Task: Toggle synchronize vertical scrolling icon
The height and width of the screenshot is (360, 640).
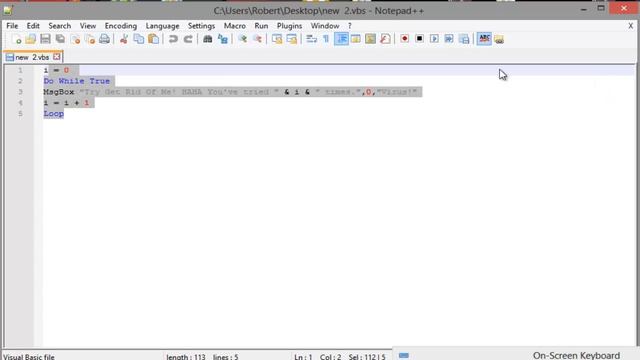Action: [277, 39]
